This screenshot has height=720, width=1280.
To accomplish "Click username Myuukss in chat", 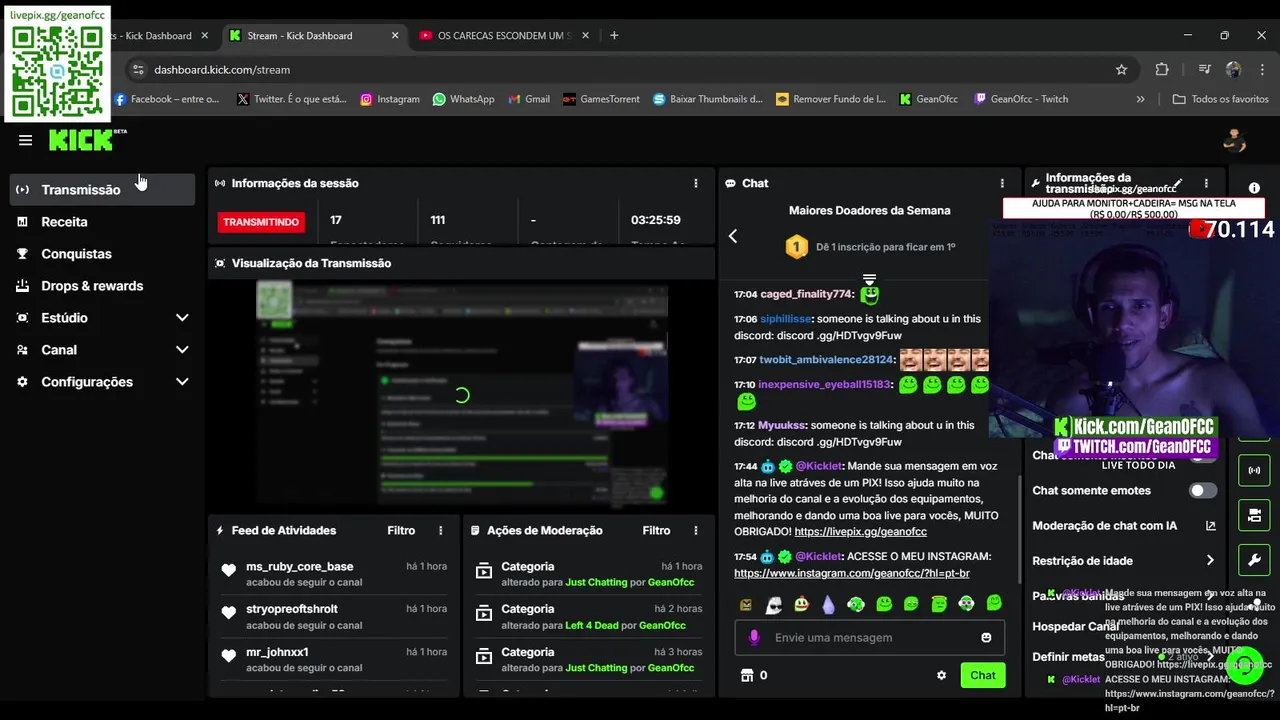I will pyautogui.click(x=781, y=425).
